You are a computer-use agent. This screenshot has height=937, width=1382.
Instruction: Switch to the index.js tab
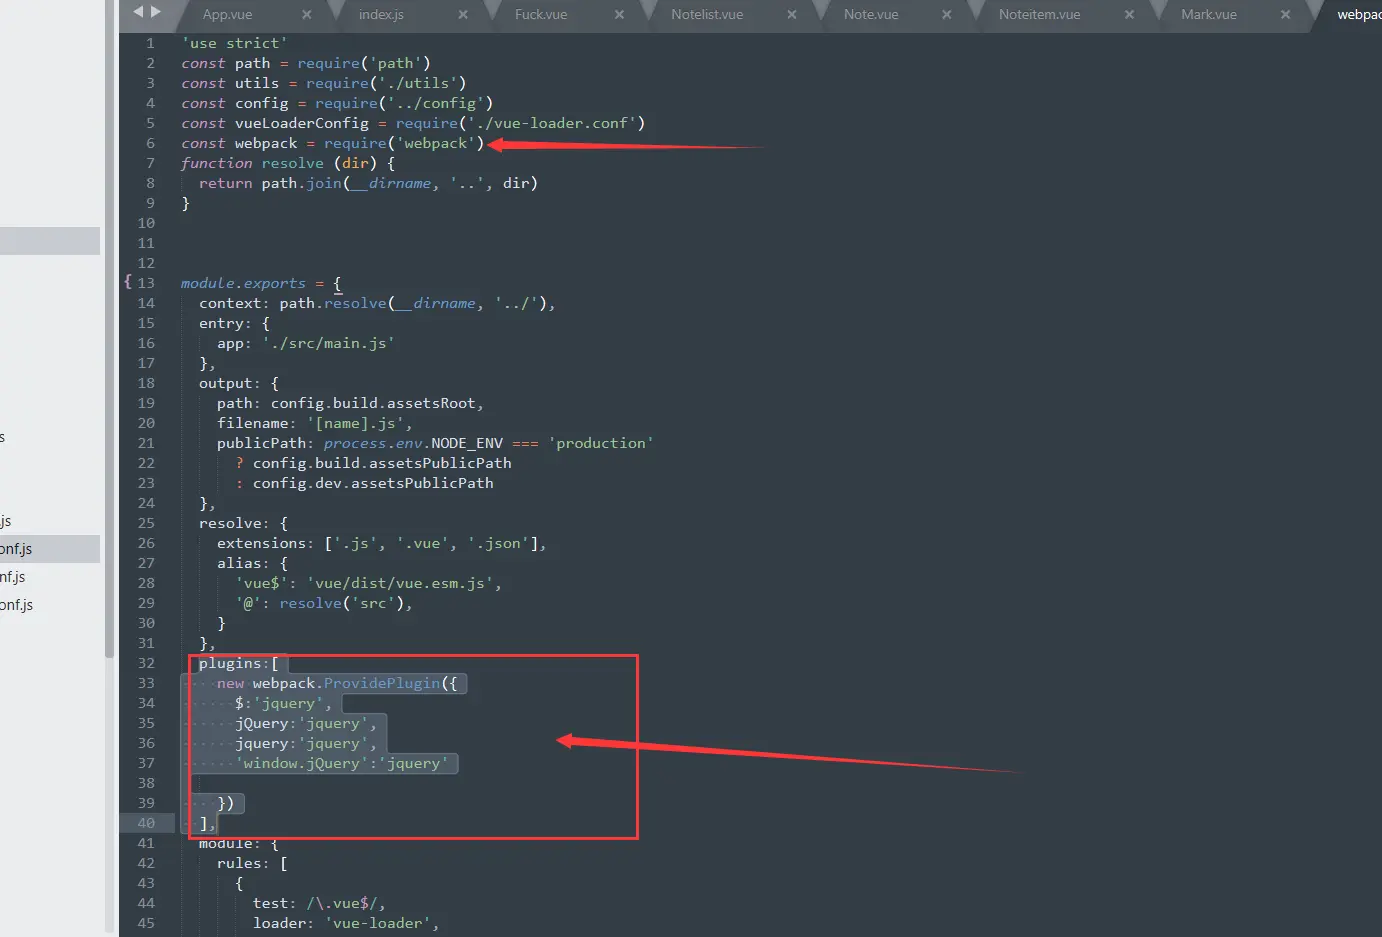[381, 14]
